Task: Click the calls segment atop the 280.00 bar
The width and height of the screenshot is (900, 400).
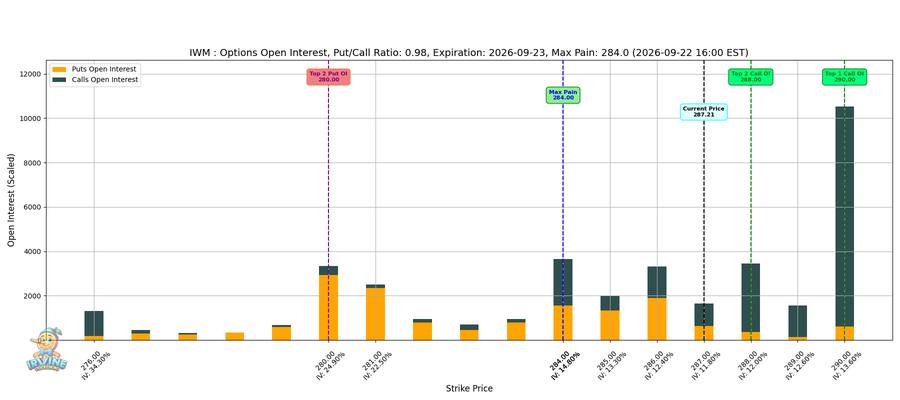Action: pyautogui.click(x=328, y=270)
